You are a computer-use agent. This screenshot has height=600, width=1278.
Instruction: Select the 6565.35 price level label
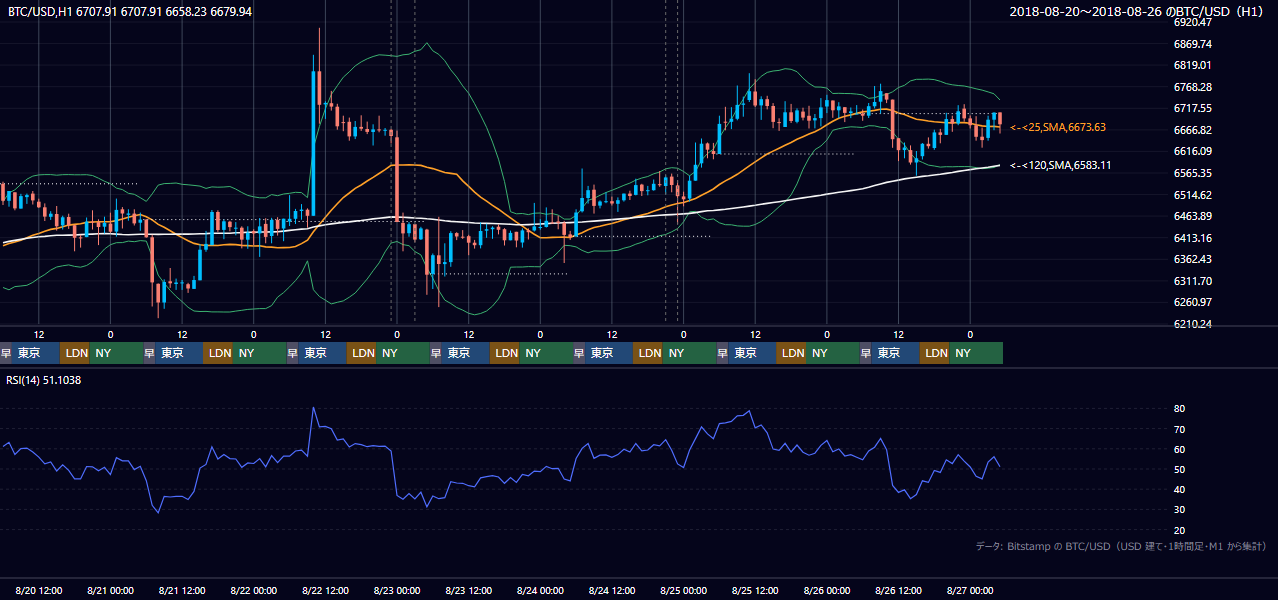pyautogui.click(x=1193, y=173)
